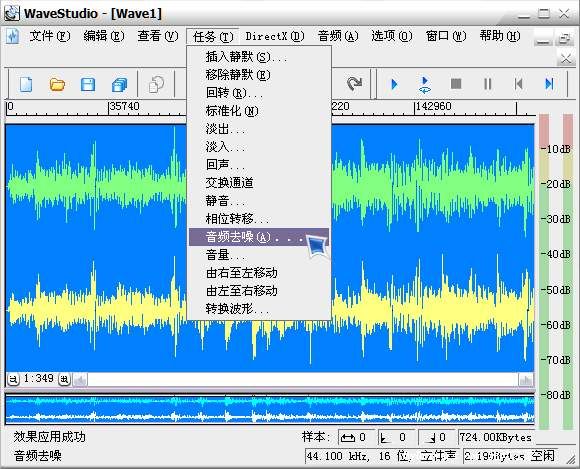Click the 44.100 kHz format status text
Viewport: 580px width, 469px height.
click(382, 456)
